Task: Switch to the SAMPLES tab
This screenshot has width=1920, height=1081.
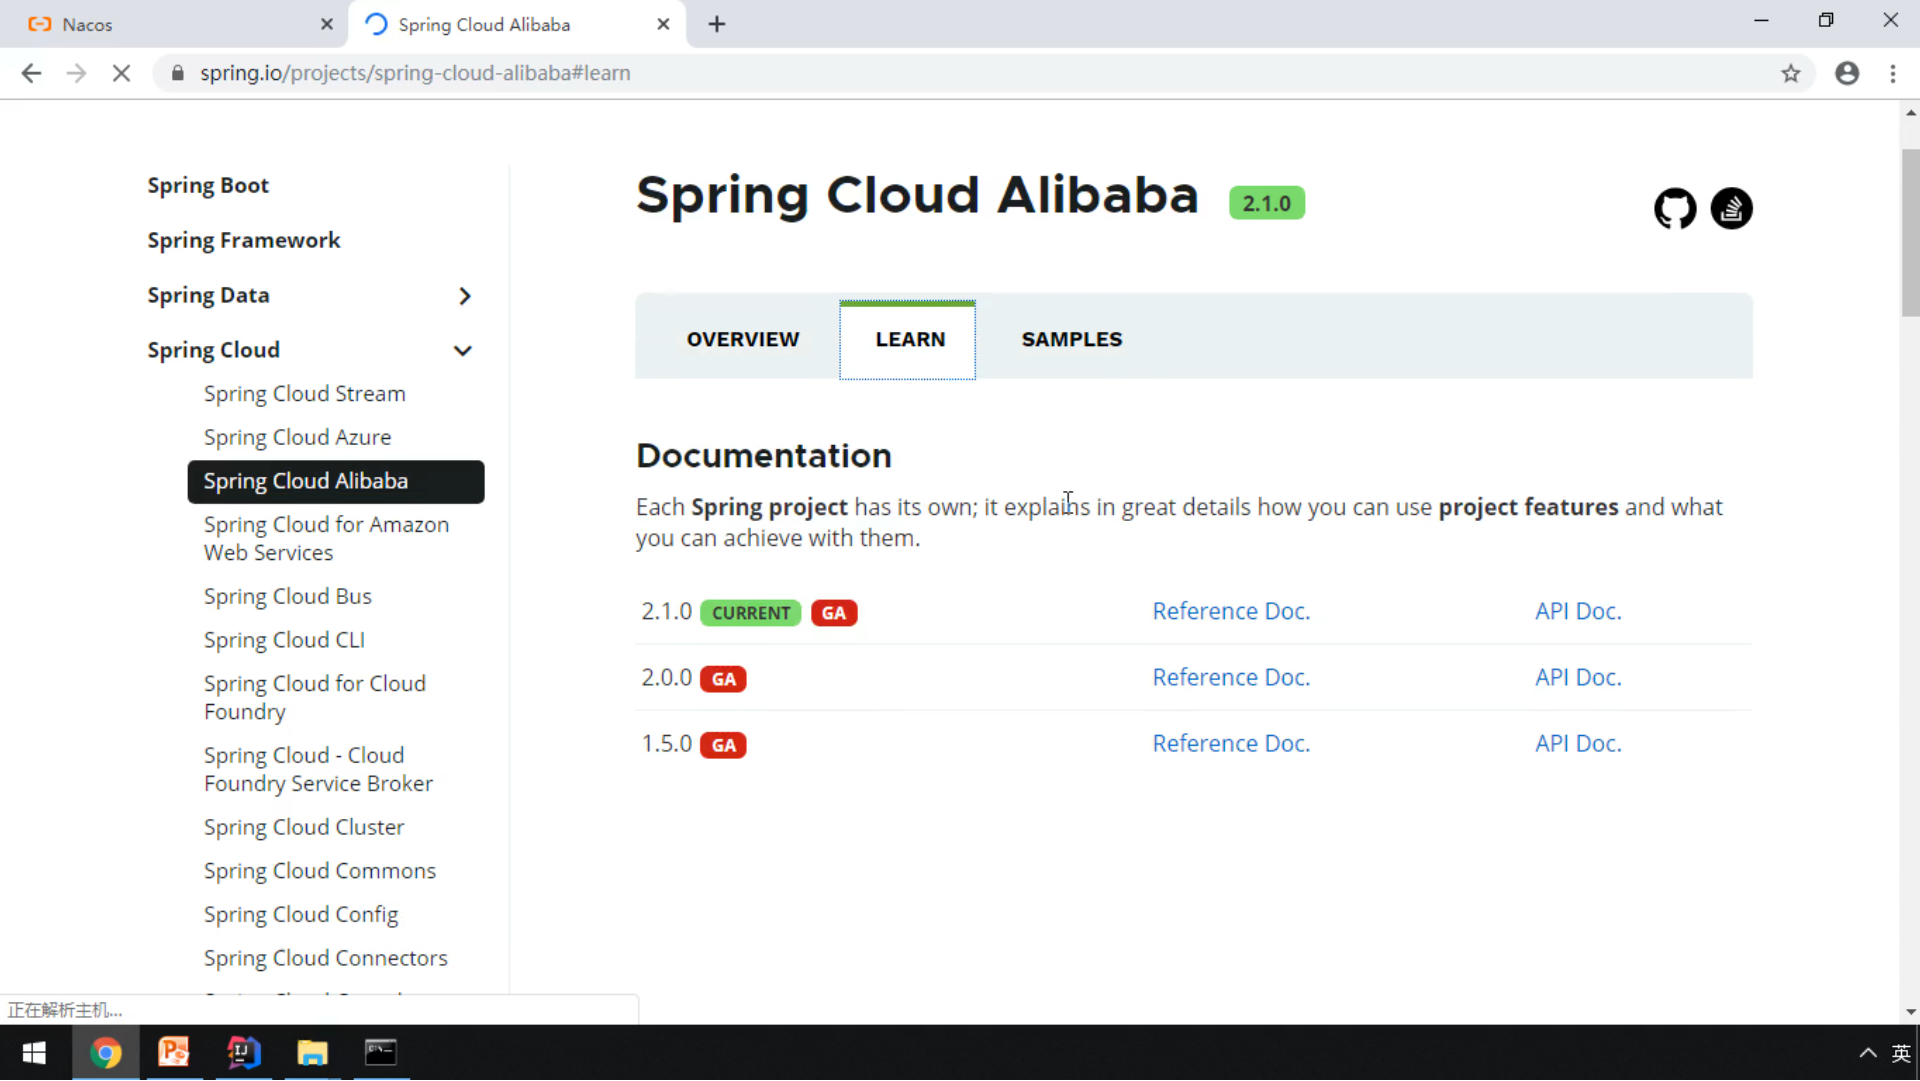Action: point(1071,339)
